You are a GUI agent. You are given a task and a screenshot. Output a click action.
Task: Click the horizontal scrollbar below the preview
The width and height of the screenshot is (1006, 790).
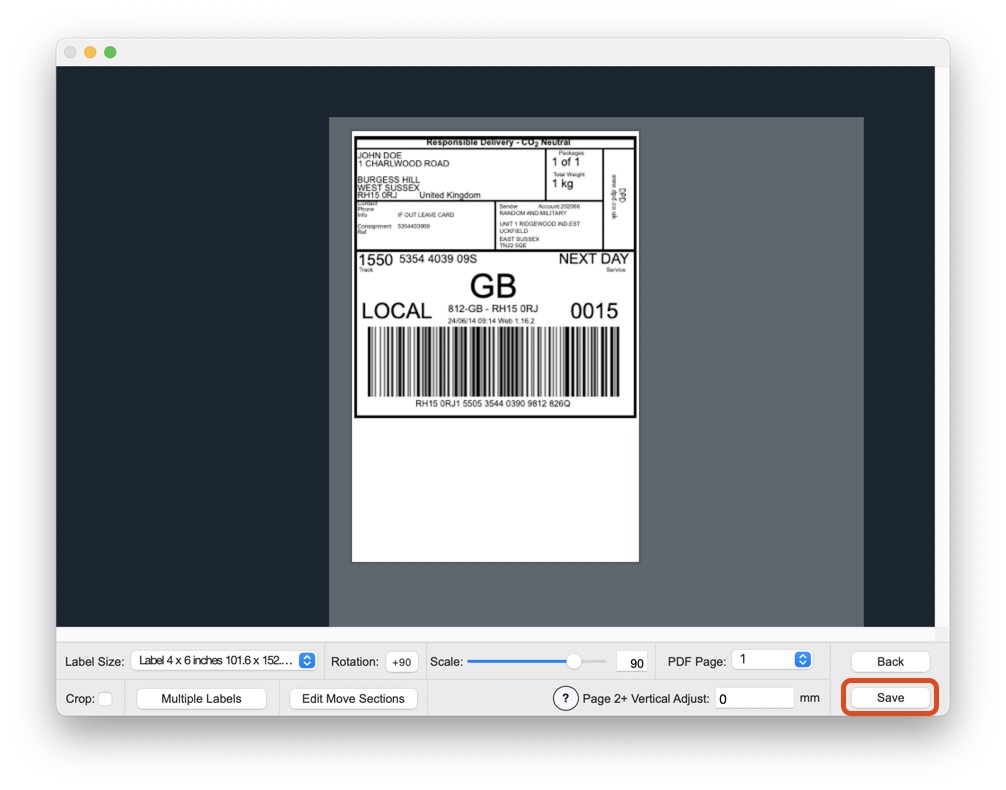[x=495, y=634]
